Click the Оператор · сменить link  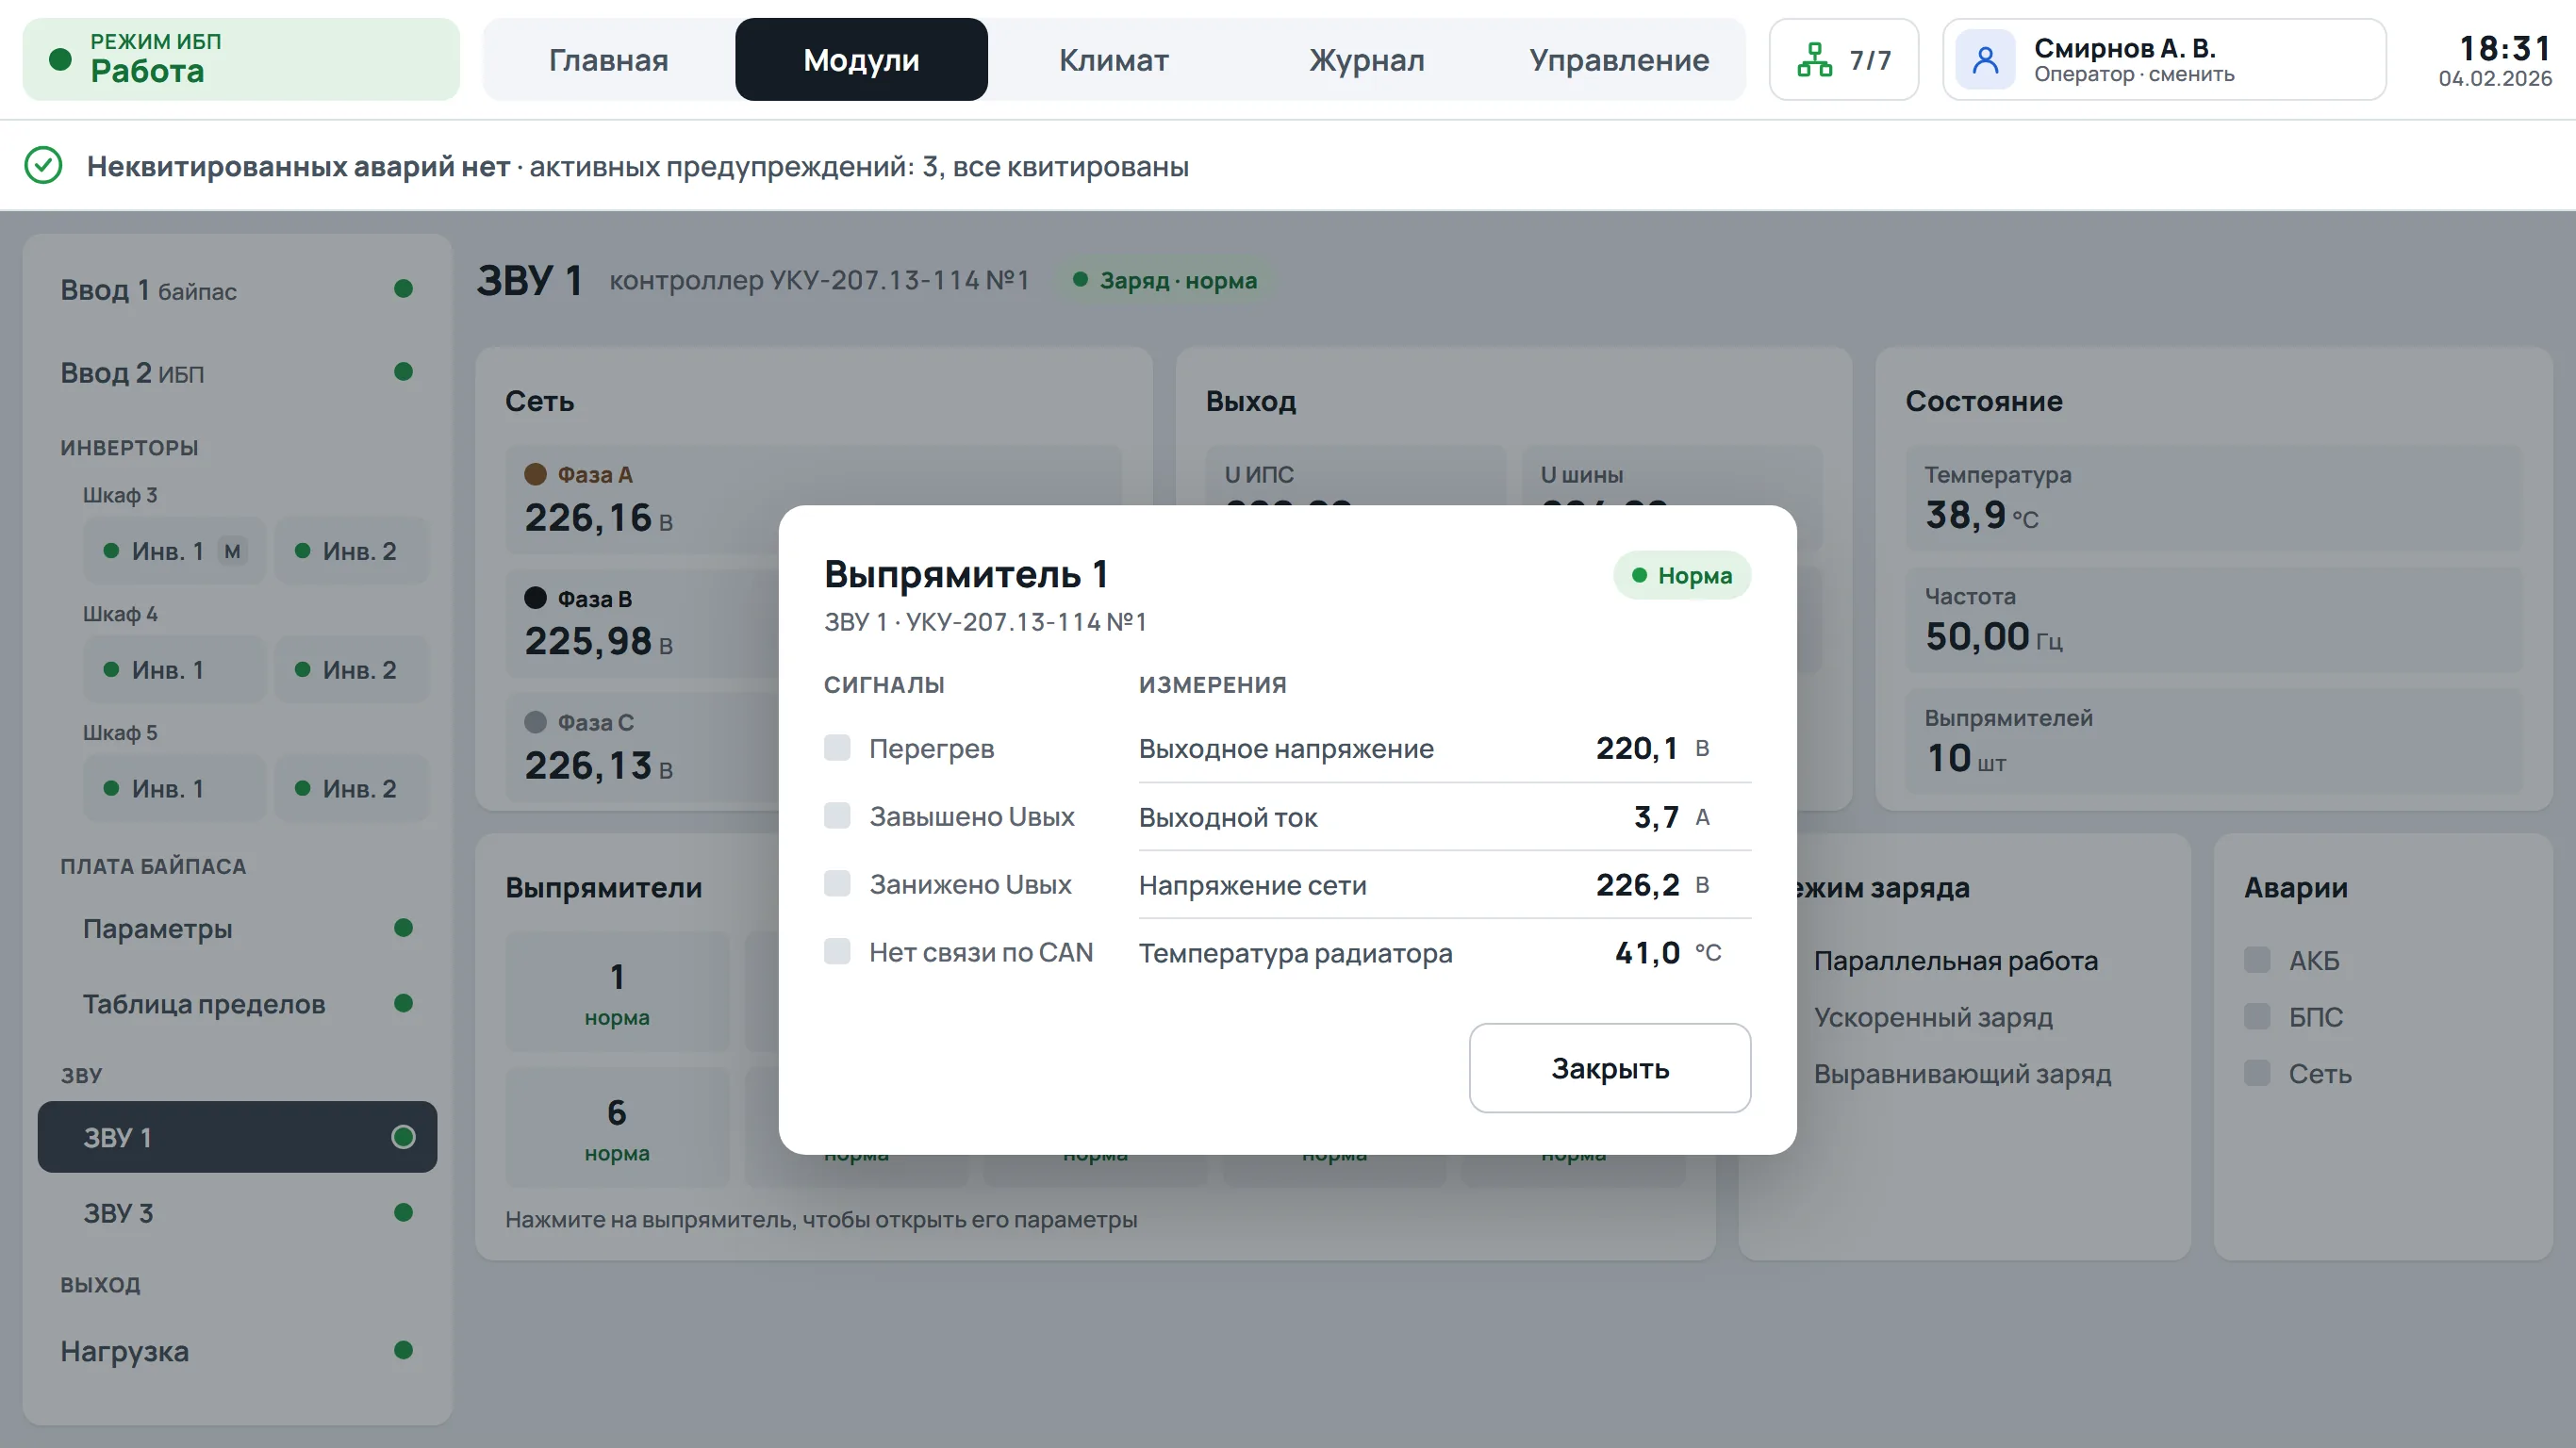click(x=2134, y=75)
